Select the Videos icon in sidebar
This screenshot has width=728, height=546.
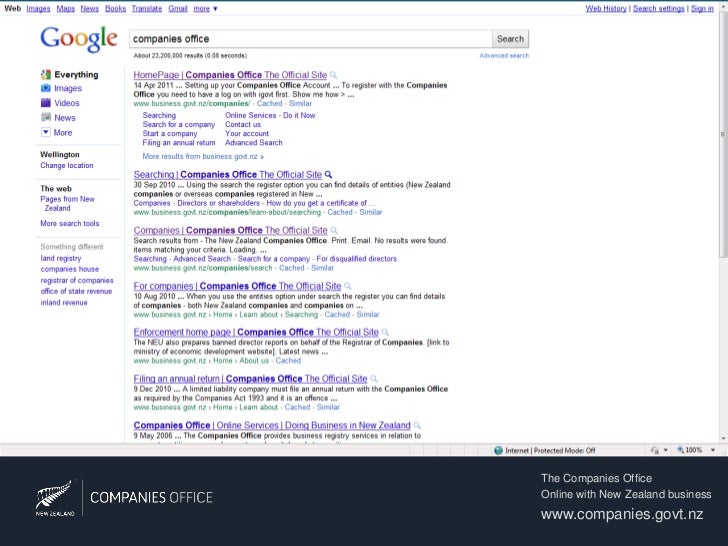click(46, 103)
